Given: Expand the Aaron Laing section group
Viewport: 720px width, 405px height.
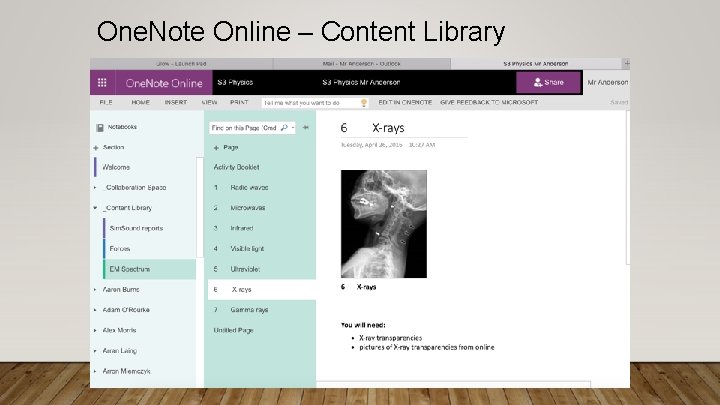Looking at the screenshot, I should tap(95, 351).
